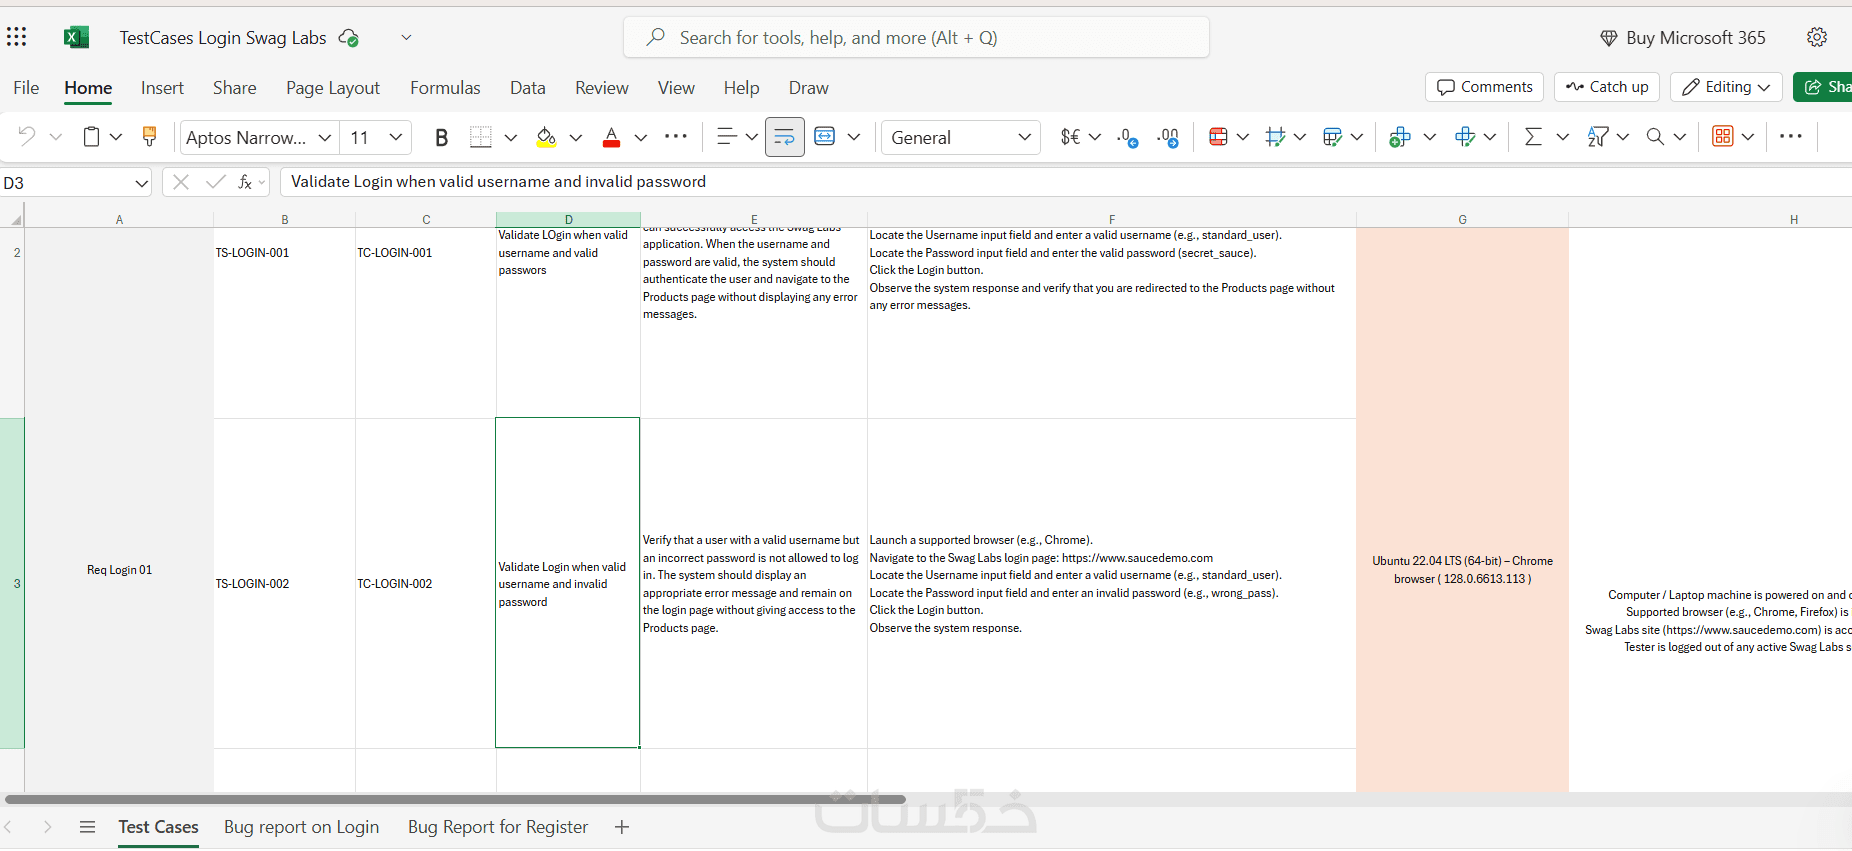The image size is (1852, 851).
Task: Open ribbon overflow more options
Action: 1791,137
